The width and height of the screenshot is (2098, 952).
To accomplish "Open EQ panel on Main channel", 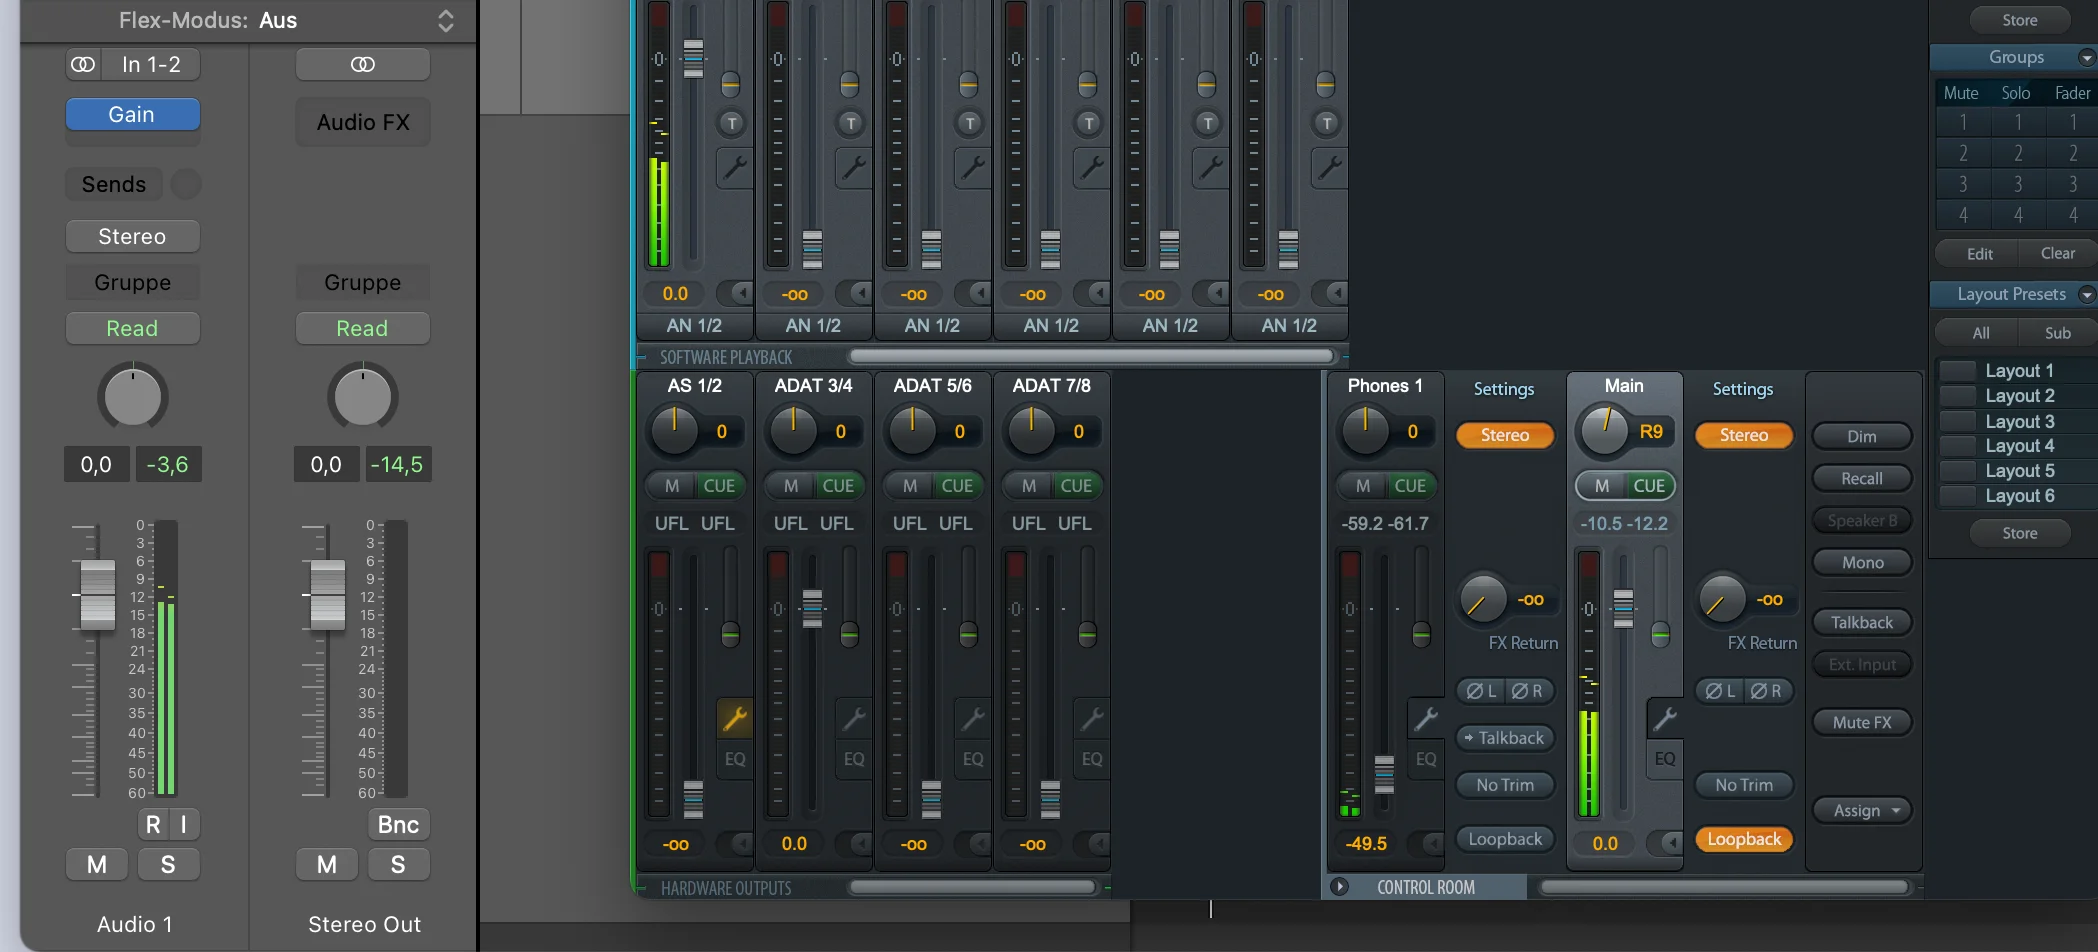I will tap(1665, 759).
